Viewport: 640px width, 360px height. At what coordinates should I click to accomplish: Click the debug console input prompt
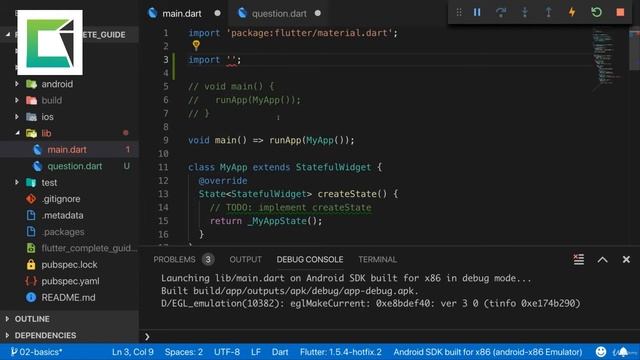pyautogui.click(x=388, y=337)
